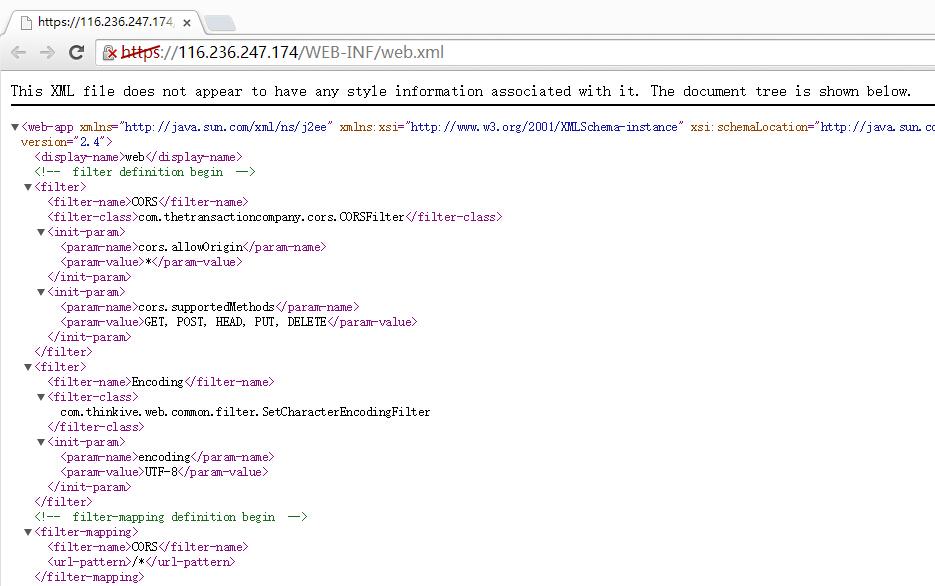Click the xmlns j2ee namespace URL

coord(227,127)
